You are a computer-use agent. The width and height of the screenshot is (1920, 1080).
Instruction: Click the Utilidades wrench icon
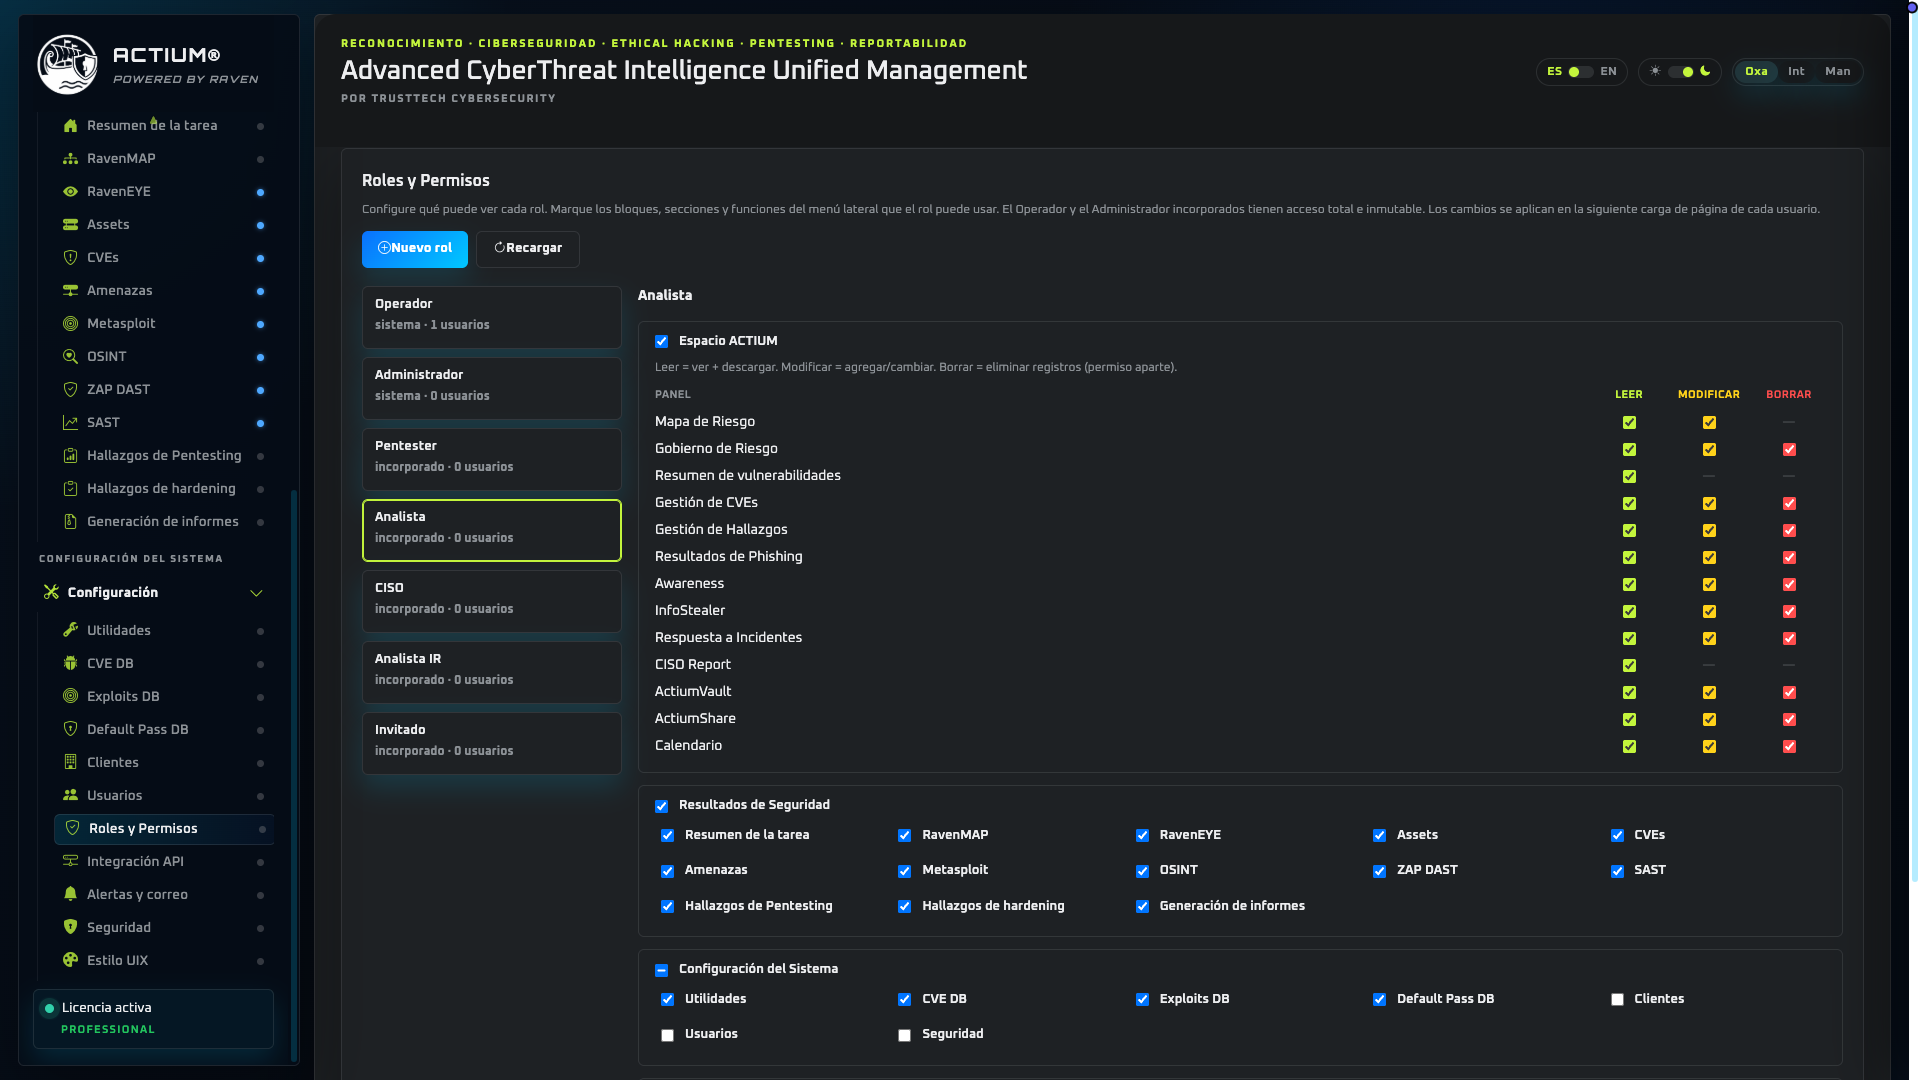coord(70,631)
